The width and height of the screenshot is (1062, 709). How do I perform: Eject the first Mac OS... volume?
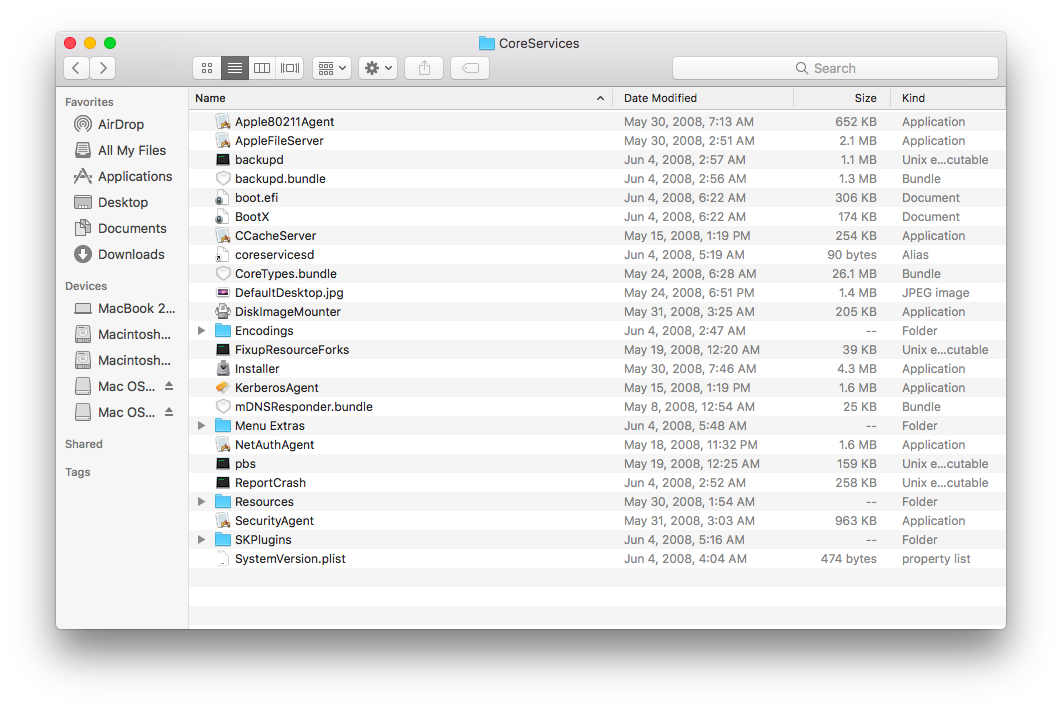(169, 386)
